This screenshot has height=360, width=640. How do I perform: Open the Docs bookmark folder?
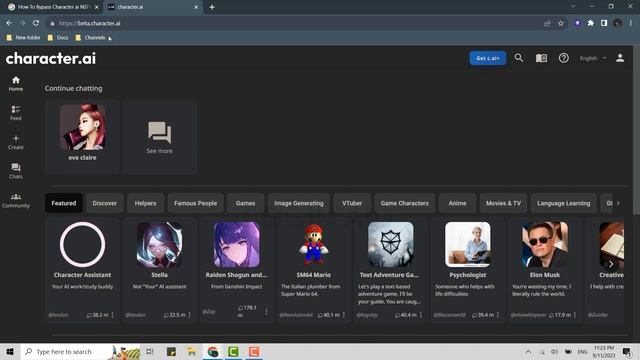tap(58, 38)
